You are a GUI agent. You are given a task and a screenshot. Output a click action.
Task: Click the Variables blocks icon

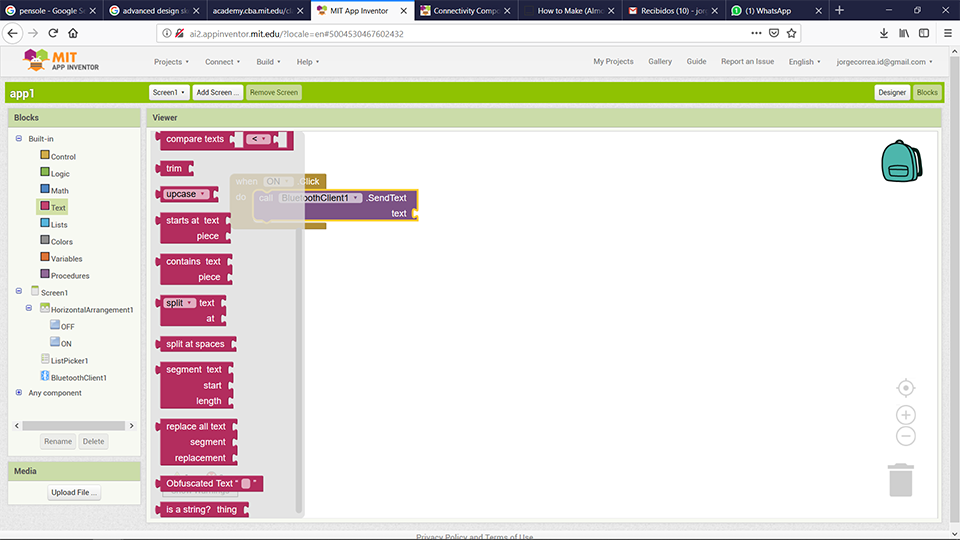45,258
